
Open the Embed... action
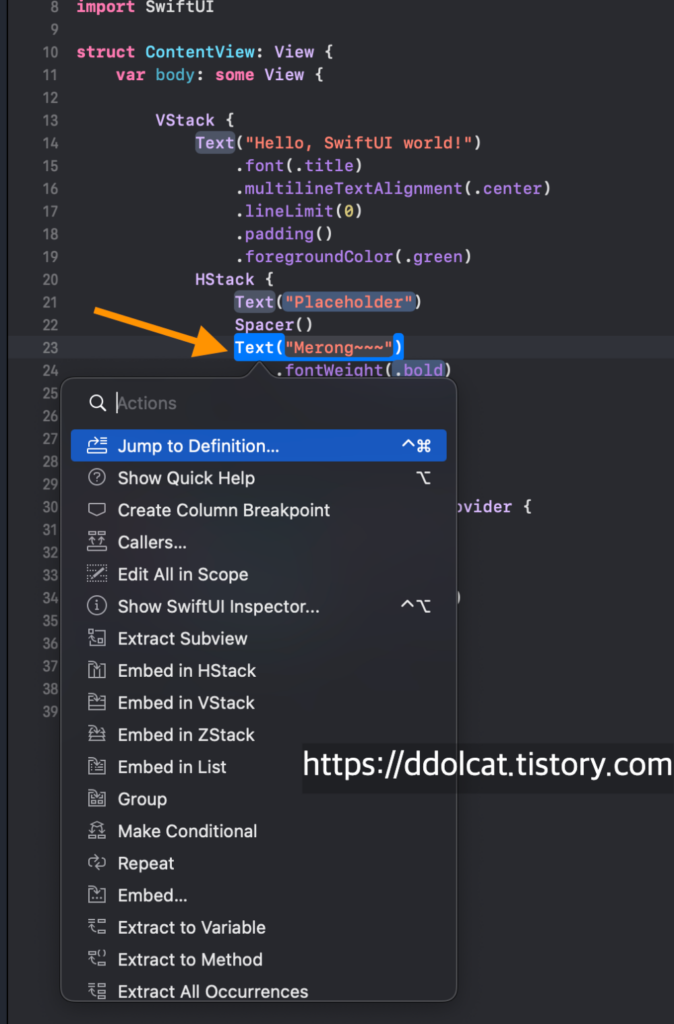[x=152, y=895]
